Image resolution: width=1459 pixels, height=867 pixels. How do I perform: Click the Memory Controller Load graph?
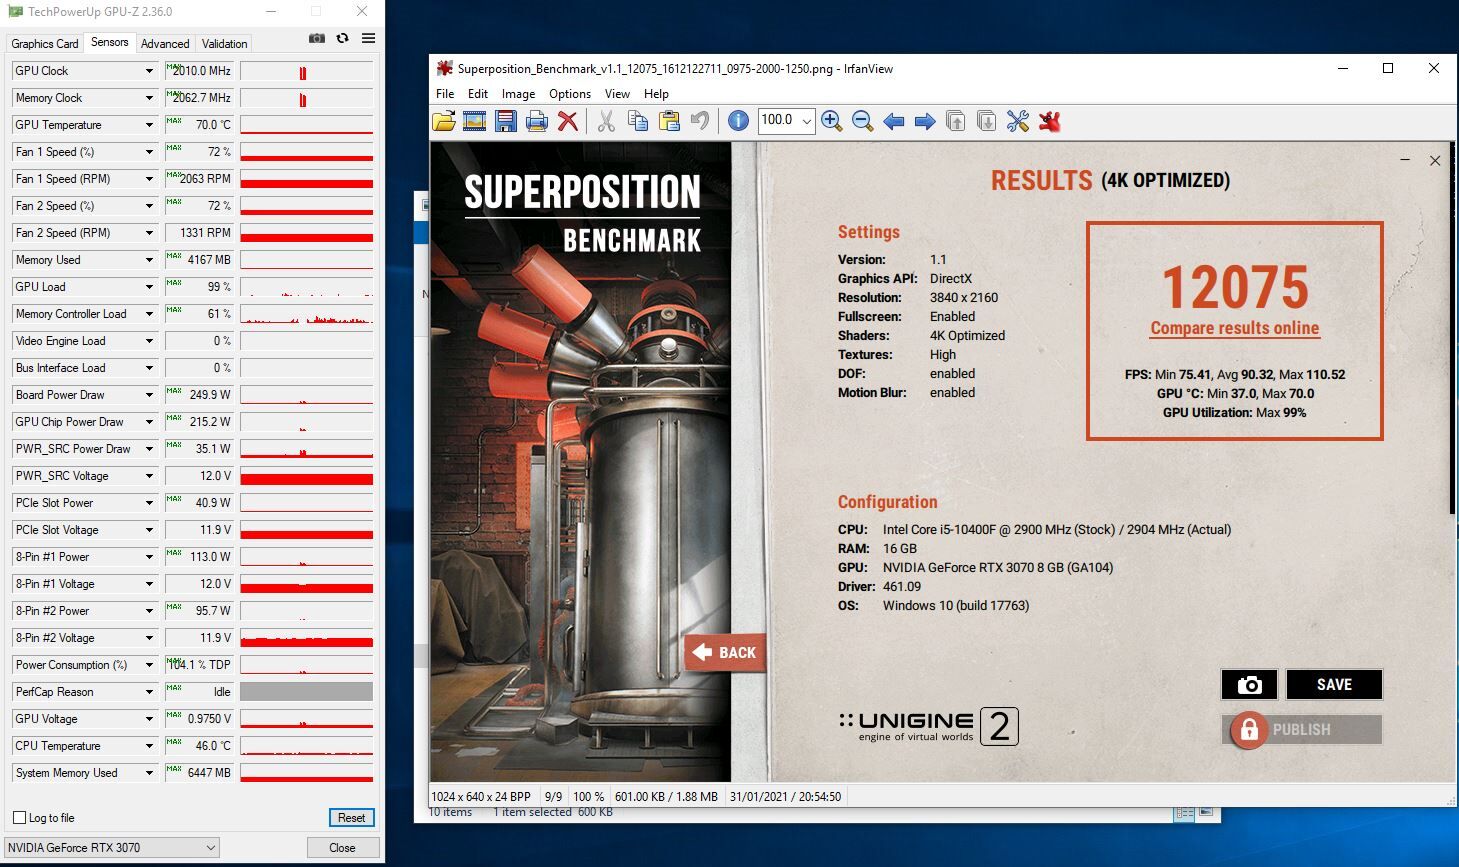pyautogui.click(x=307, y=314)
